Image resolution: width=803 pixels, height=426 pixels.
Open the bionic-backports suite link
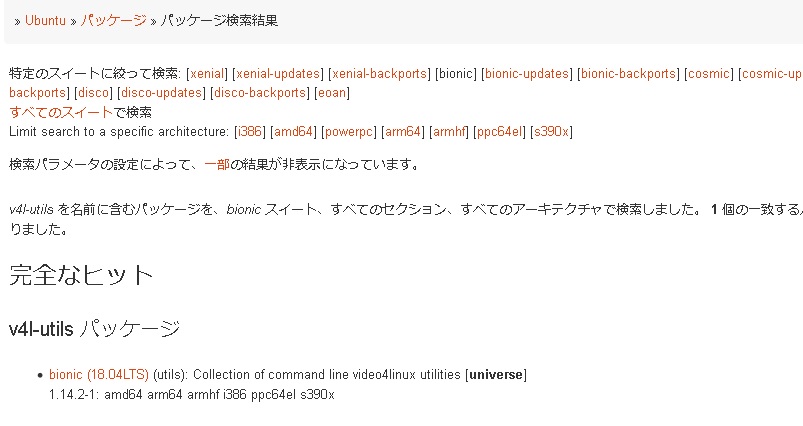628,74
